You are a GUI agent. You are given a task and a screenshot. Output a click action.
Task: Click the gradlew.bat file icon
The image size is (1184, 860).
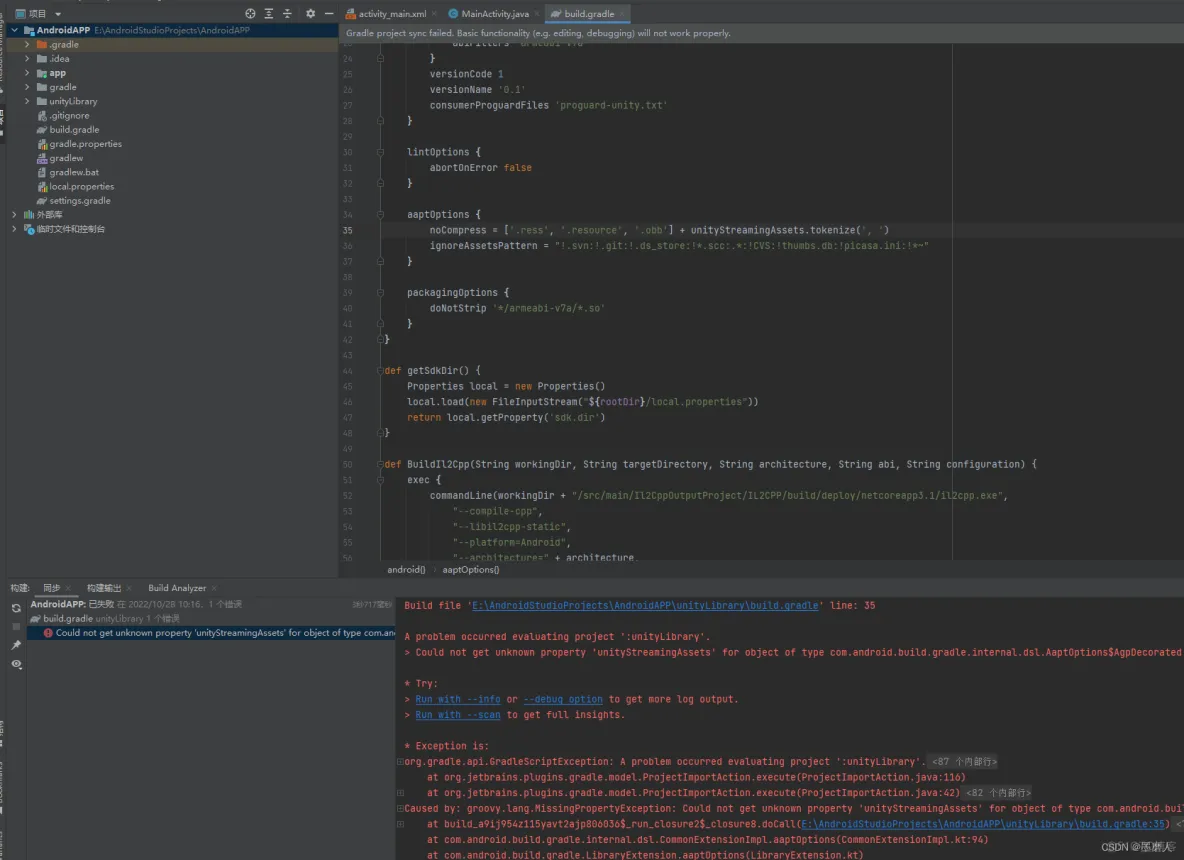coord(42,172)
